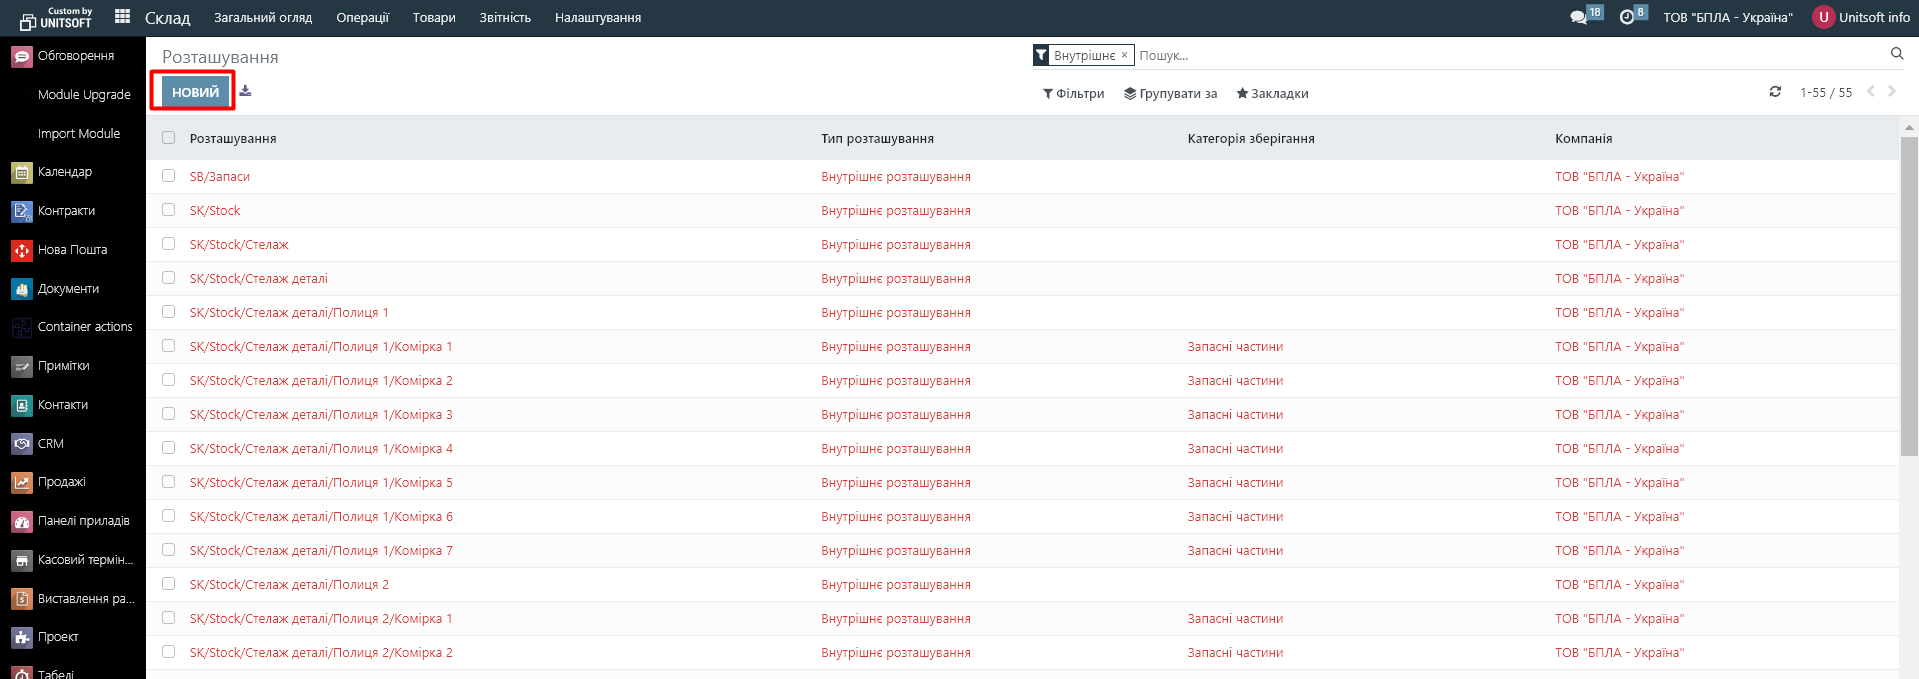The height and width of the screenshot is (679, 1919).
Task: Open Нова Пошта app in sidebar
Action: [x=72, y=250]
